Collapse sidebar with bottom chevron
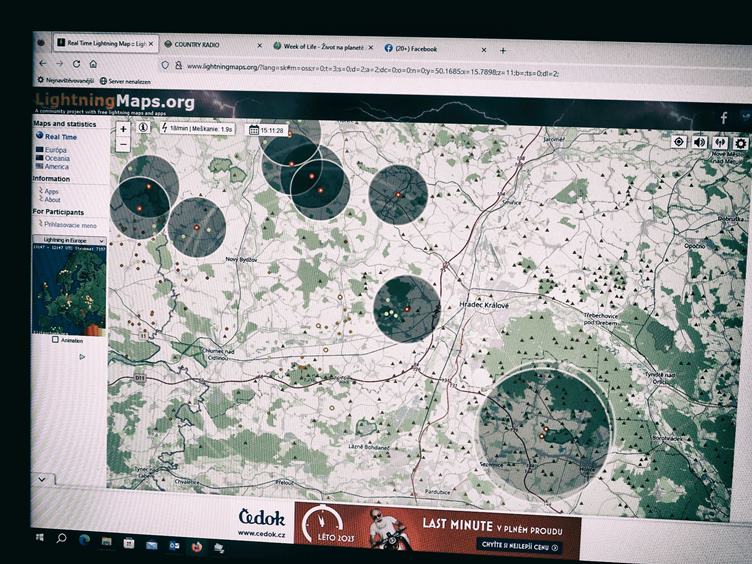 point(43,479)
